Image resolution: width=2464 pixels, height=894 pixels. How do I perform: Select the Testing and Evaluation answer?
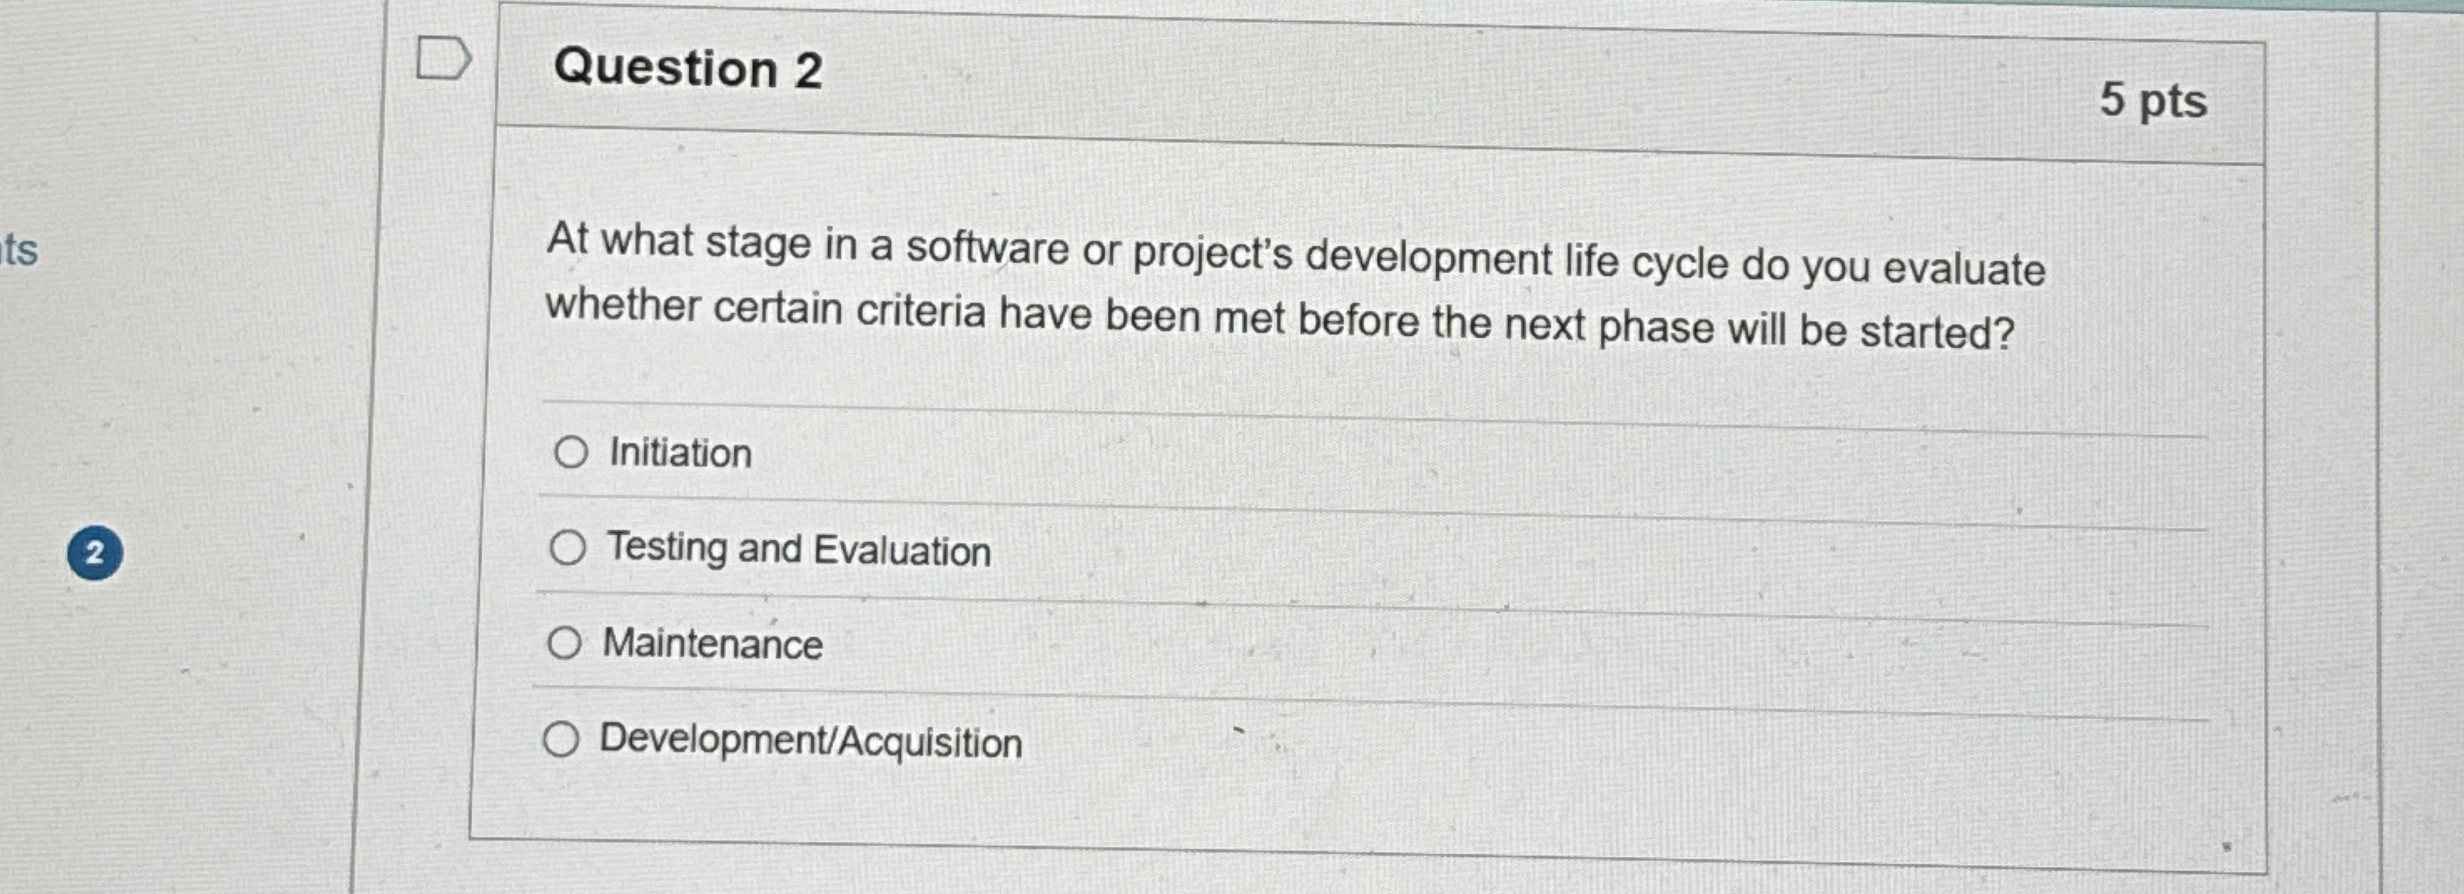(x=570, y=547)
